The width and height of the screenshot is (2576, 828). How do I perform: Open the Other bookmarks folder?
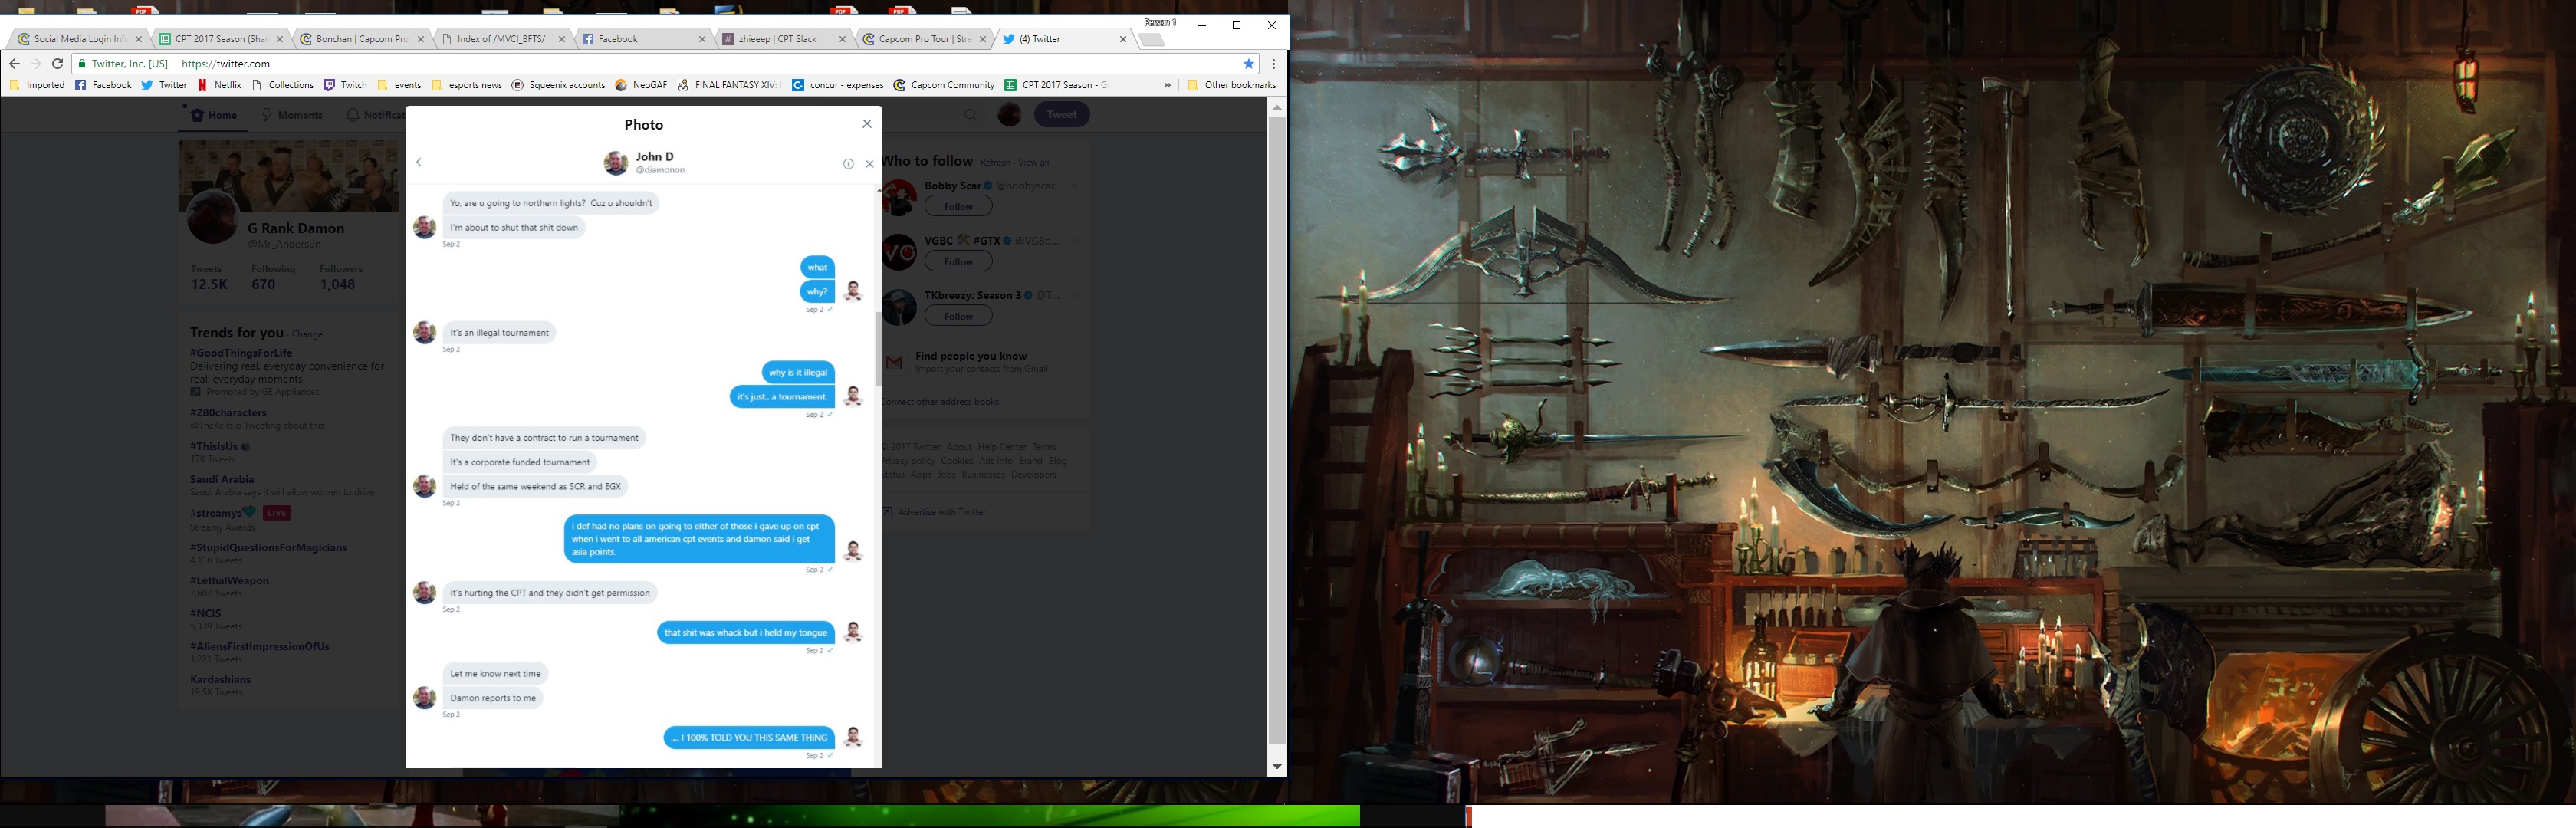click(x=1231, y=85)
